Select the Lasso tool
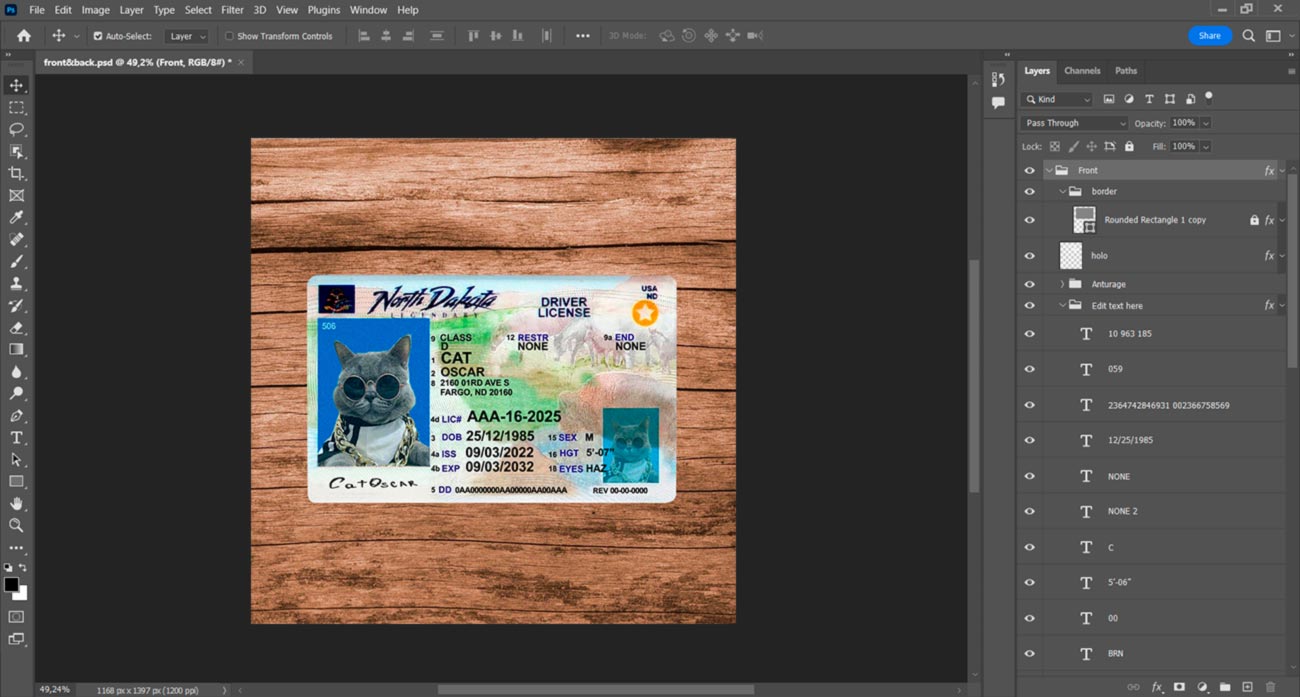The width and height of the screenshot is (1300, 697). pos(16,130)
